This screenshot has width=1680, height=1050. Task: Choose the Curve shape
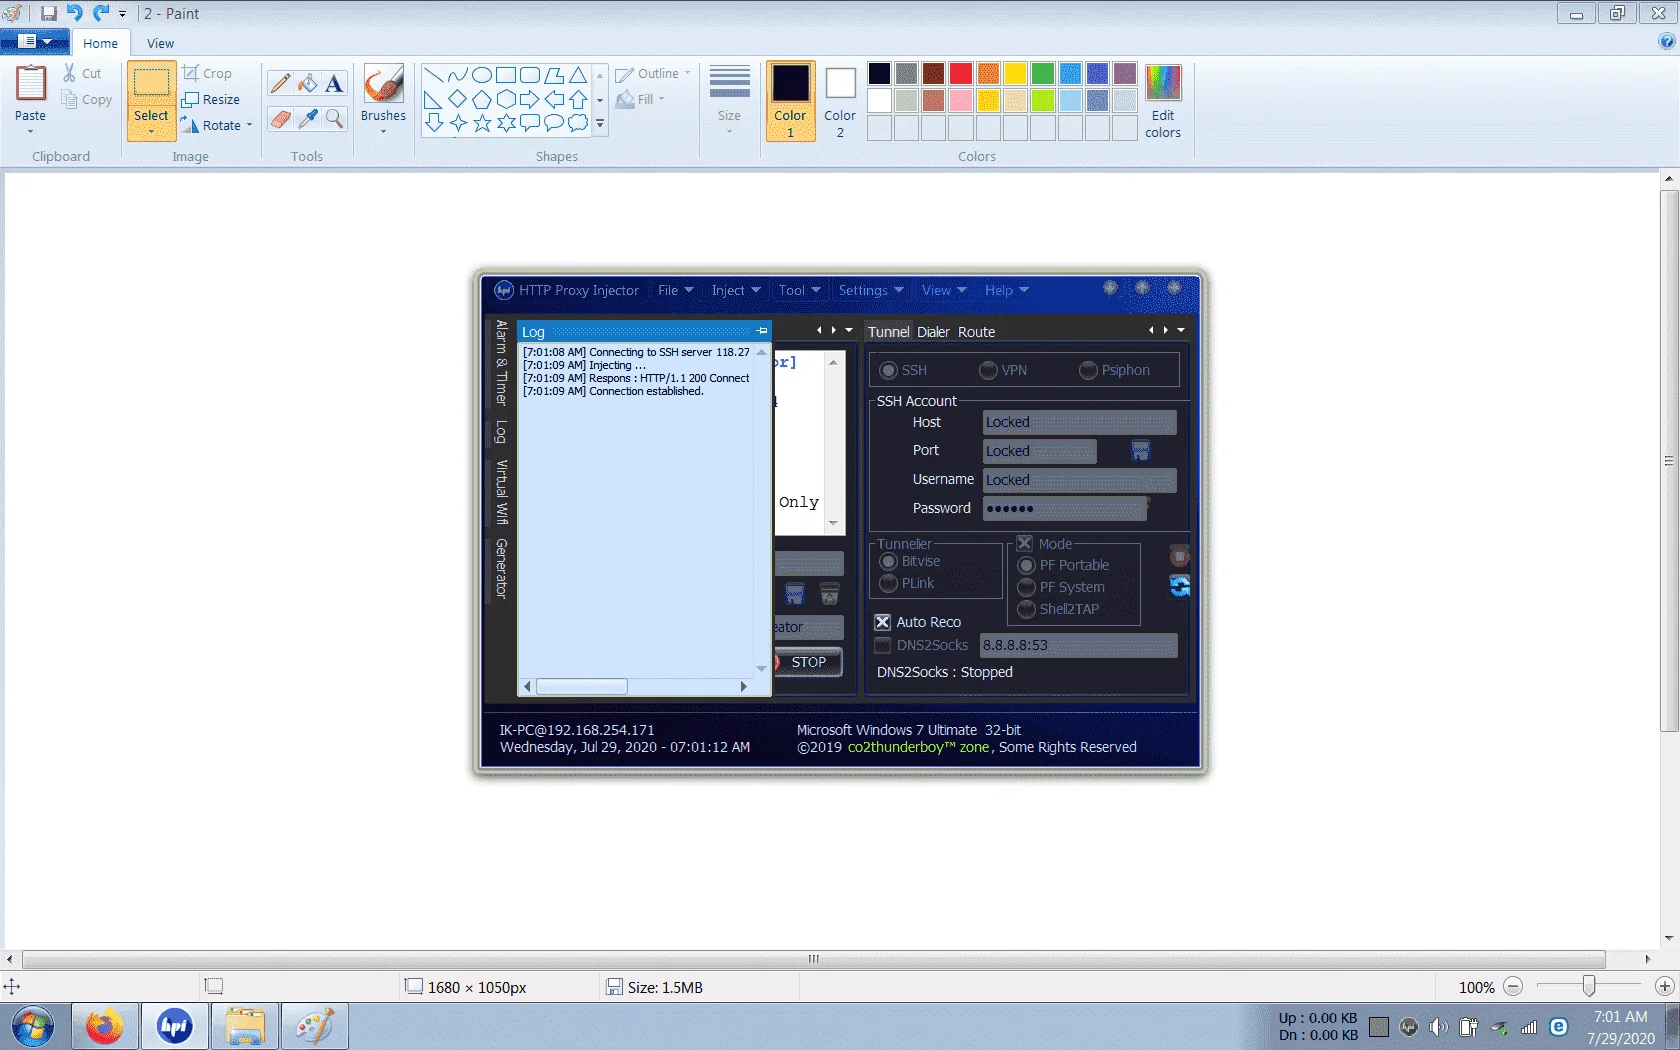tap(457, 75)
